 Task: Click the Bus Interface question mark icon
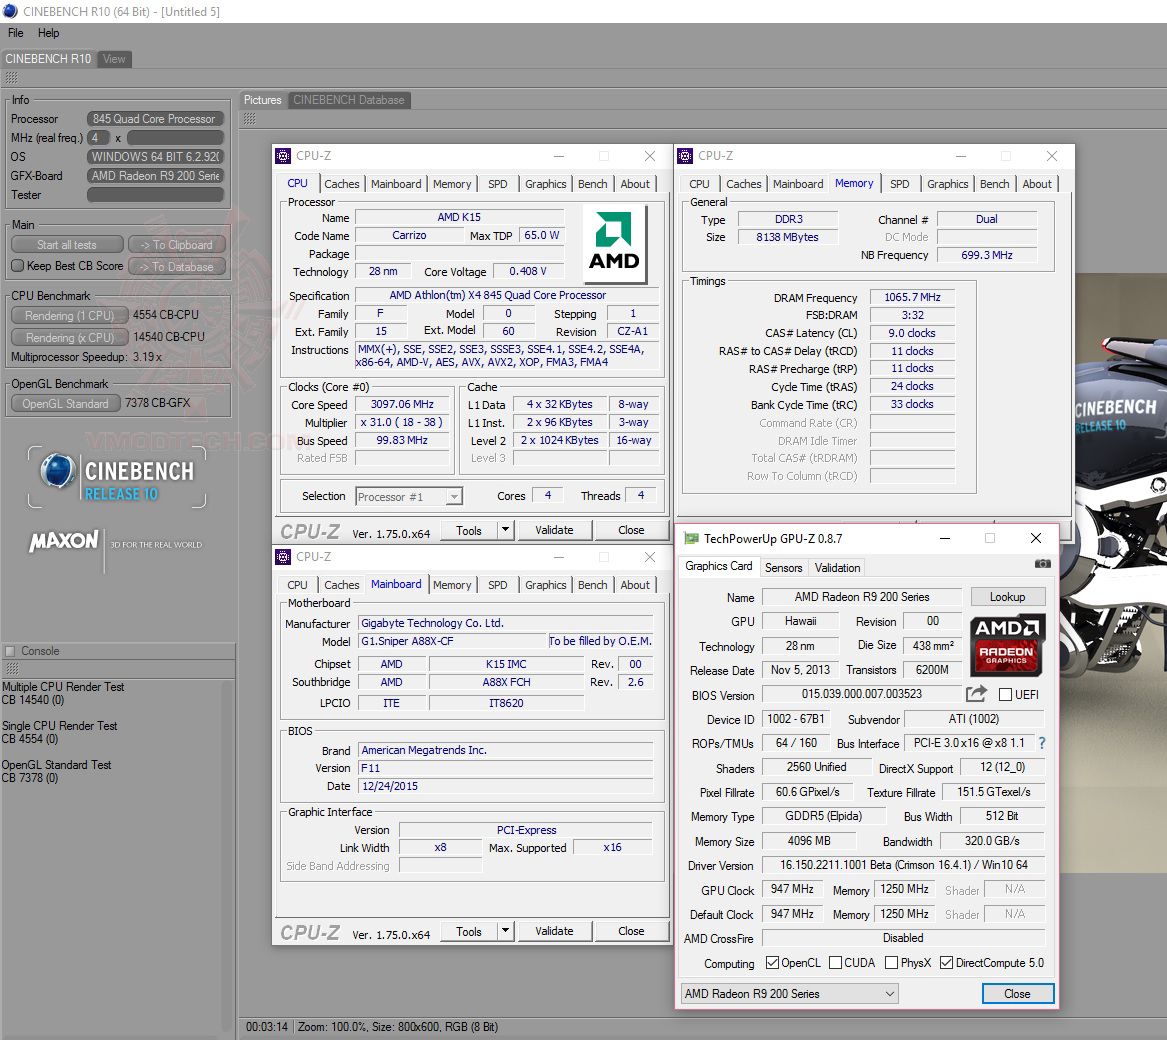(x=1042, y=743)
